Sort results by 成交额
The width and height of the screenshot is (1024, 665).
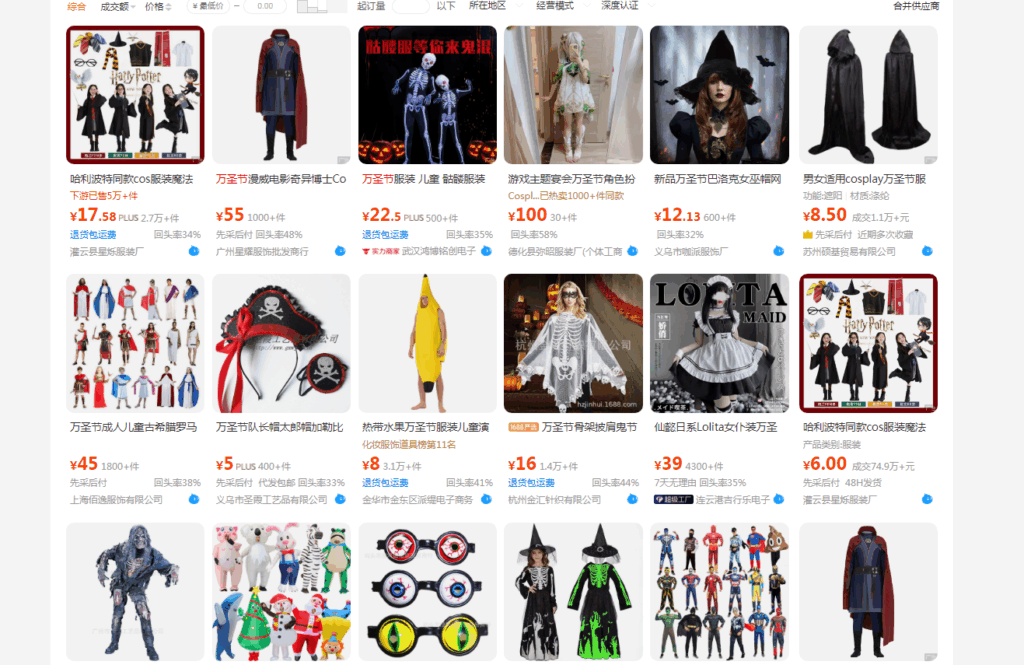tap(118, 7)
